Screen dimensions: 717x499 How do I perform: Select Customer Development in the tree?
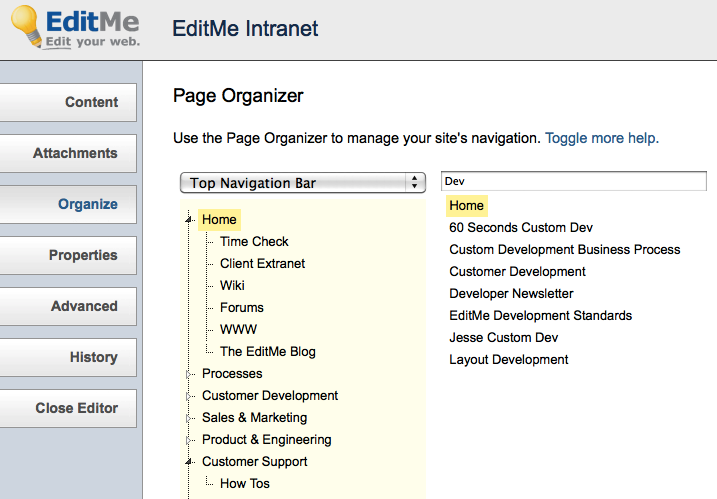(270, 395)
